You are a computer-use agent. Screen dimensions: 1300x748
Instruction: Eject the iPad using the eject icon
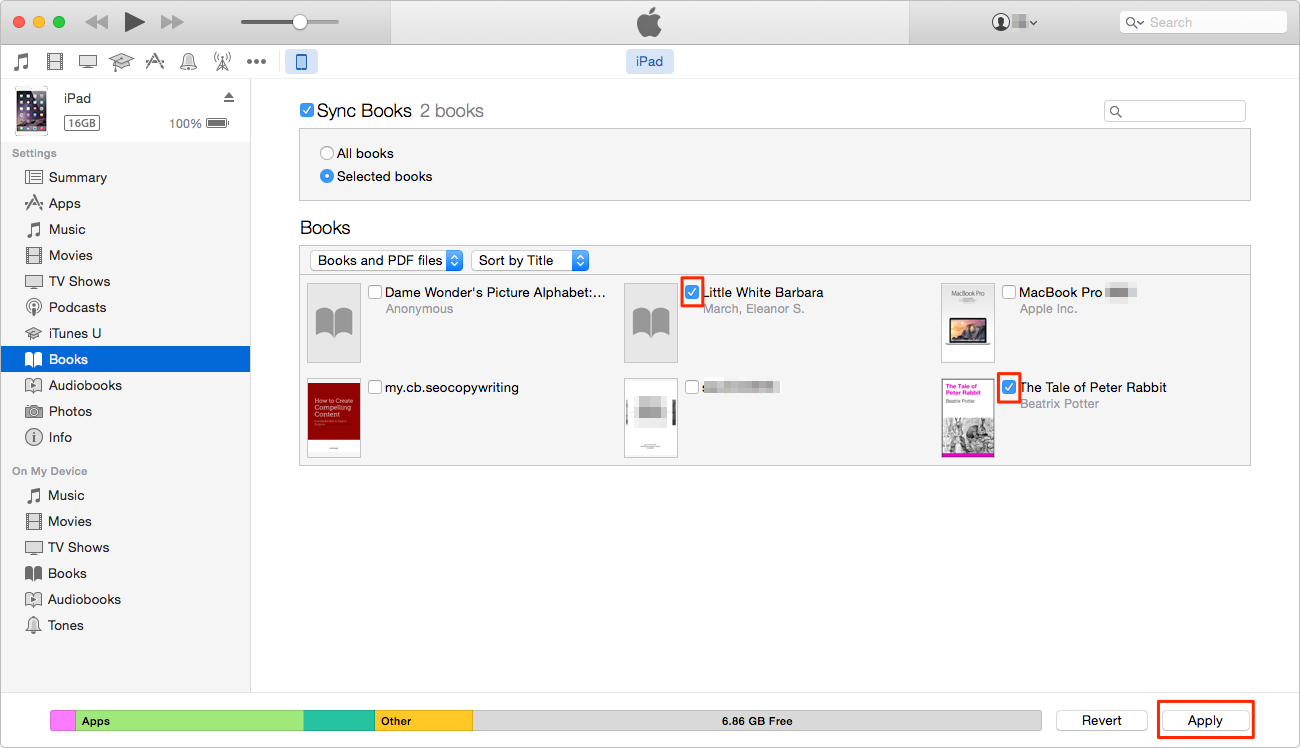click(x=228, y=97)
